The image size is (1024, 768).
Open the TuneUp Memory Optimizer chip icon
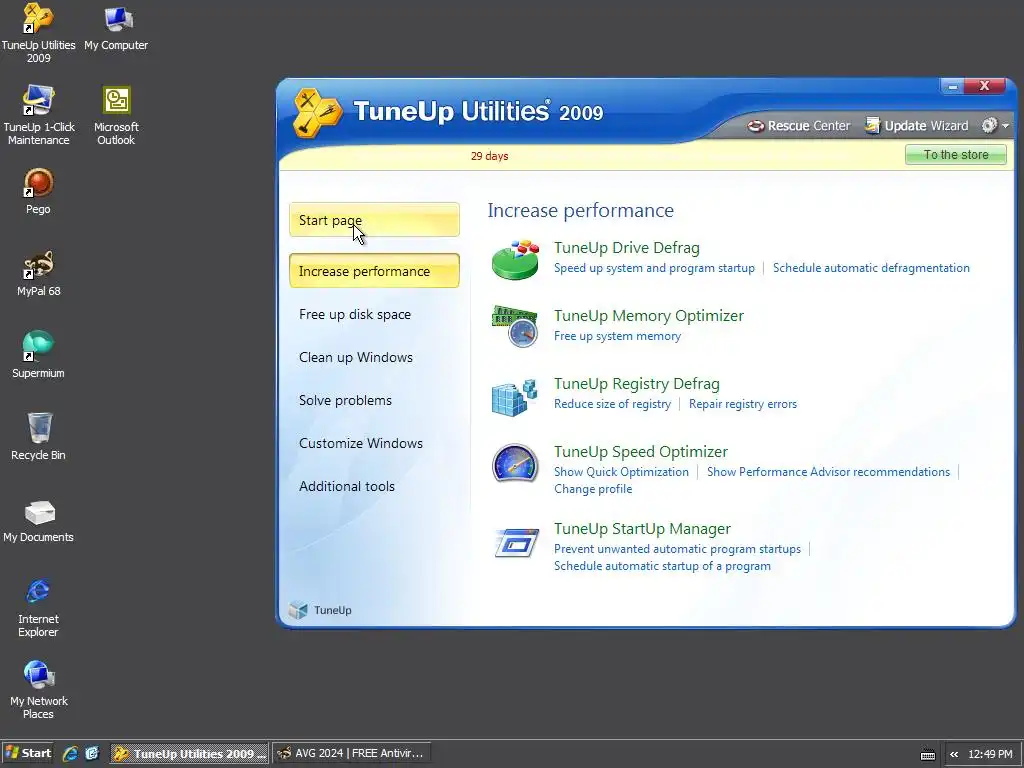tap(515, 326)
